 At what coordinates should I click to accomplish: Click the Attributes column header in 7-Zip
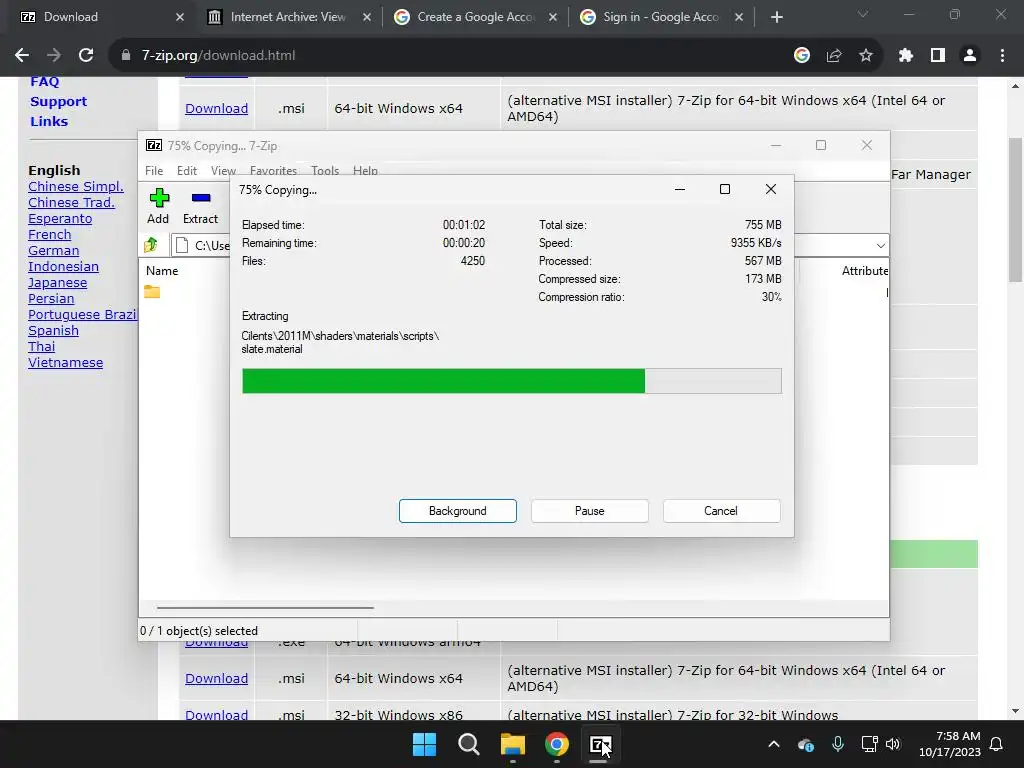(x=865, y=270)
